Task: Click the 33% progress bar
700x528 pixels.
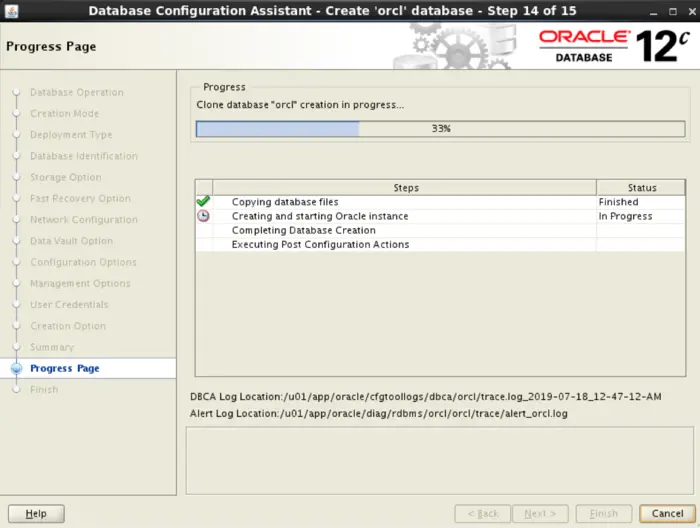Action: (440, 129)
